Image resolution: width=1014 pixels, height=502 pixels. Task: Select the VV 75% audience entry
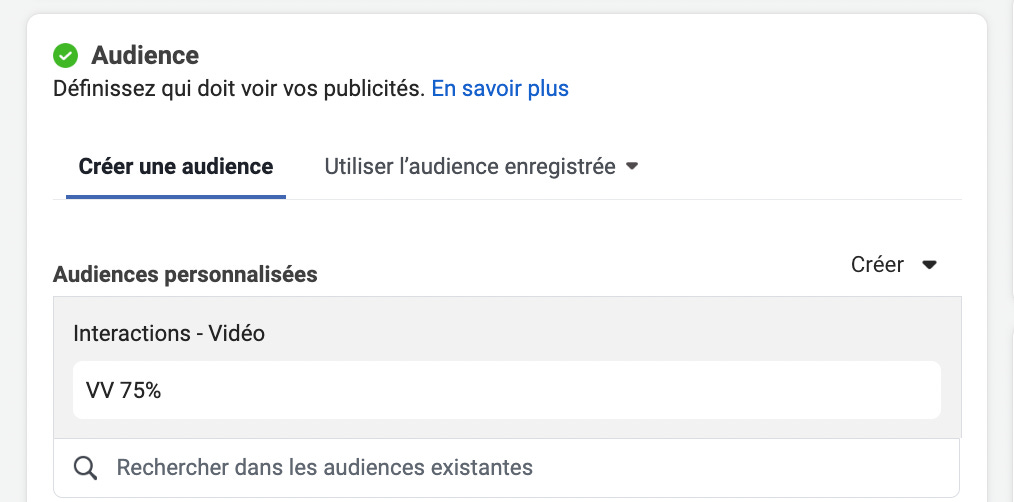click(x=507, y=390)
